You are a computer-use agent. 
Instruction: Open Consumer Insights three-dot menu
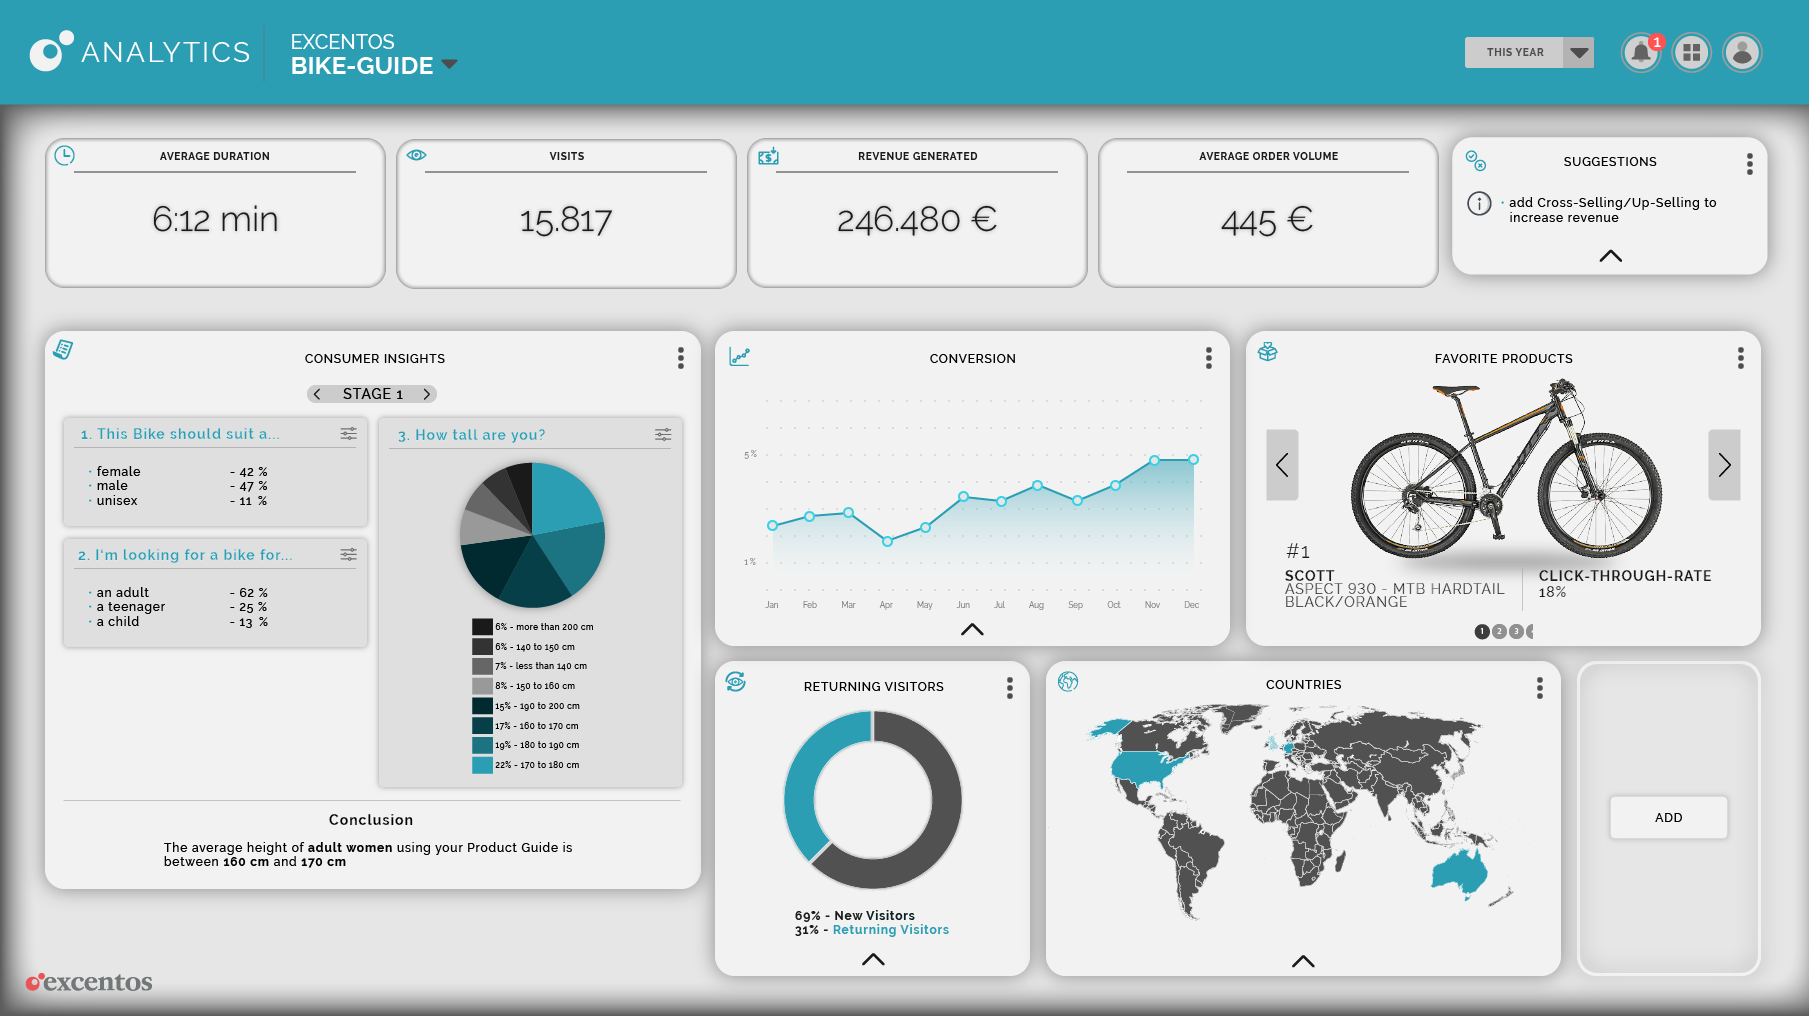(x=681, y=358)
